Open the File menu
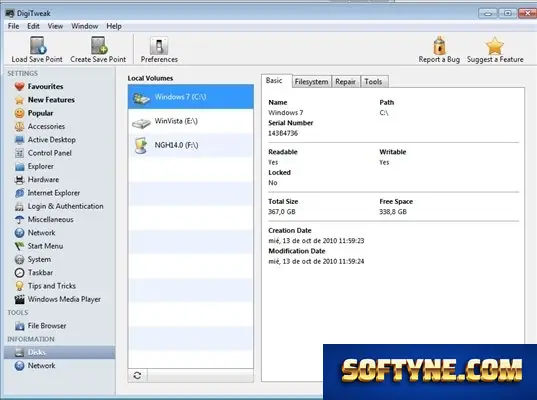 coord(13,26)
